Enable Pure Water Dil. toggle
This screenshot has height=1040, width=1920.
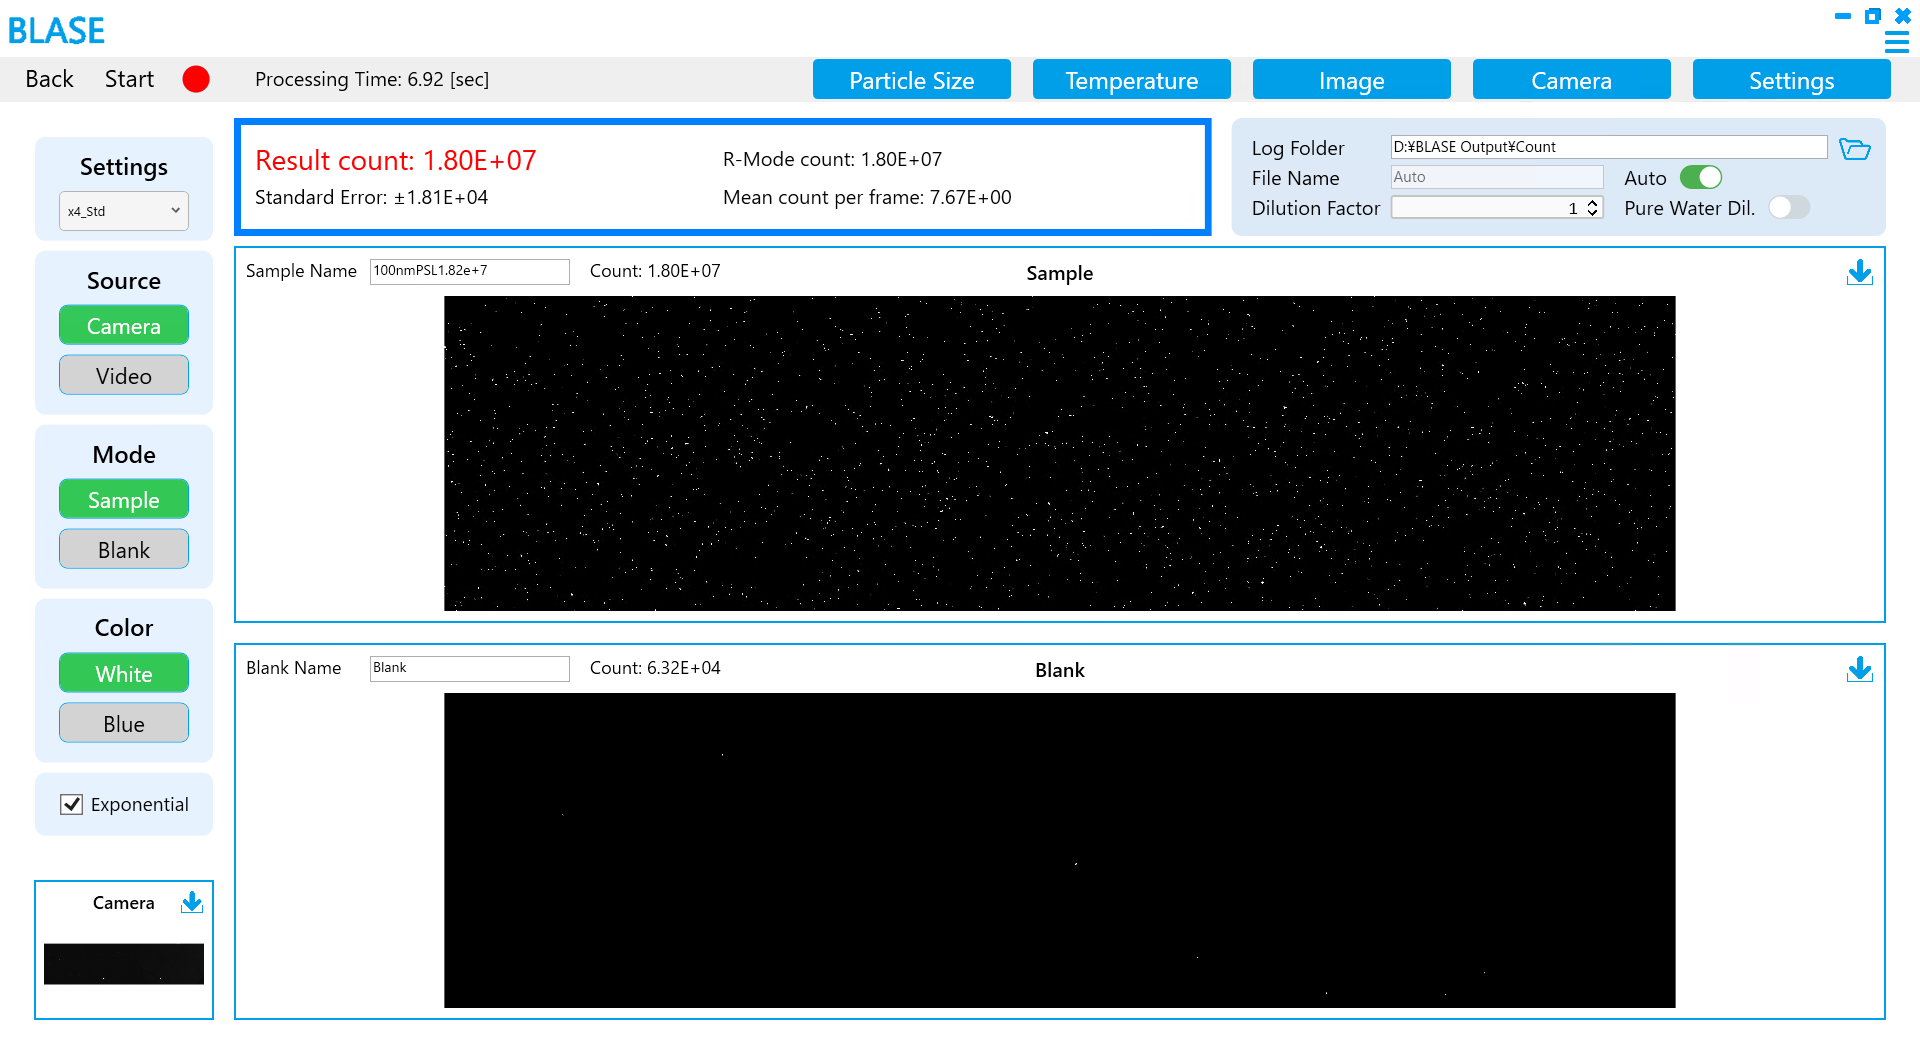pyautogui.click(x=1788, y=208)
